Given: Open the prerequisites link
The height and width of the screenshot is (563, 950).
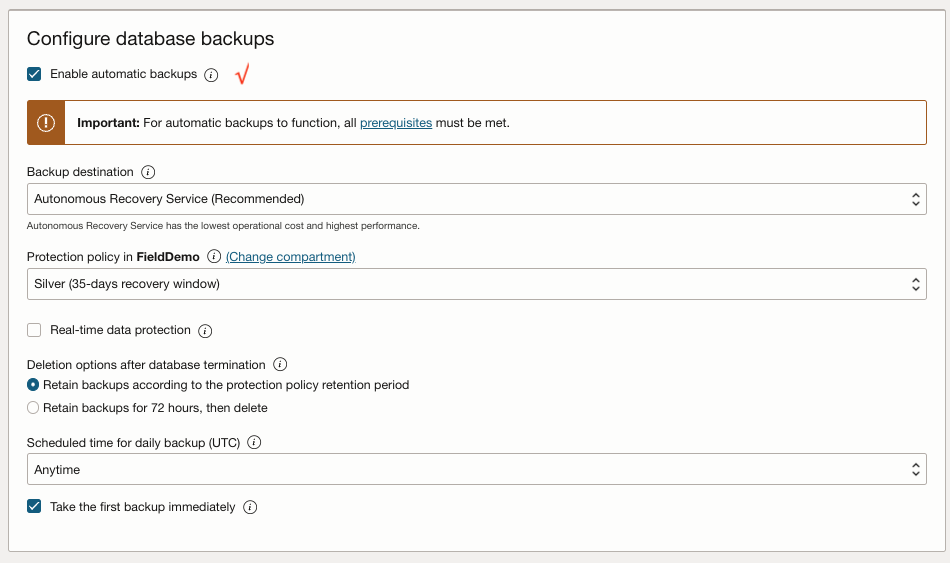Looking at the screenshot, I should click(396, 123).
